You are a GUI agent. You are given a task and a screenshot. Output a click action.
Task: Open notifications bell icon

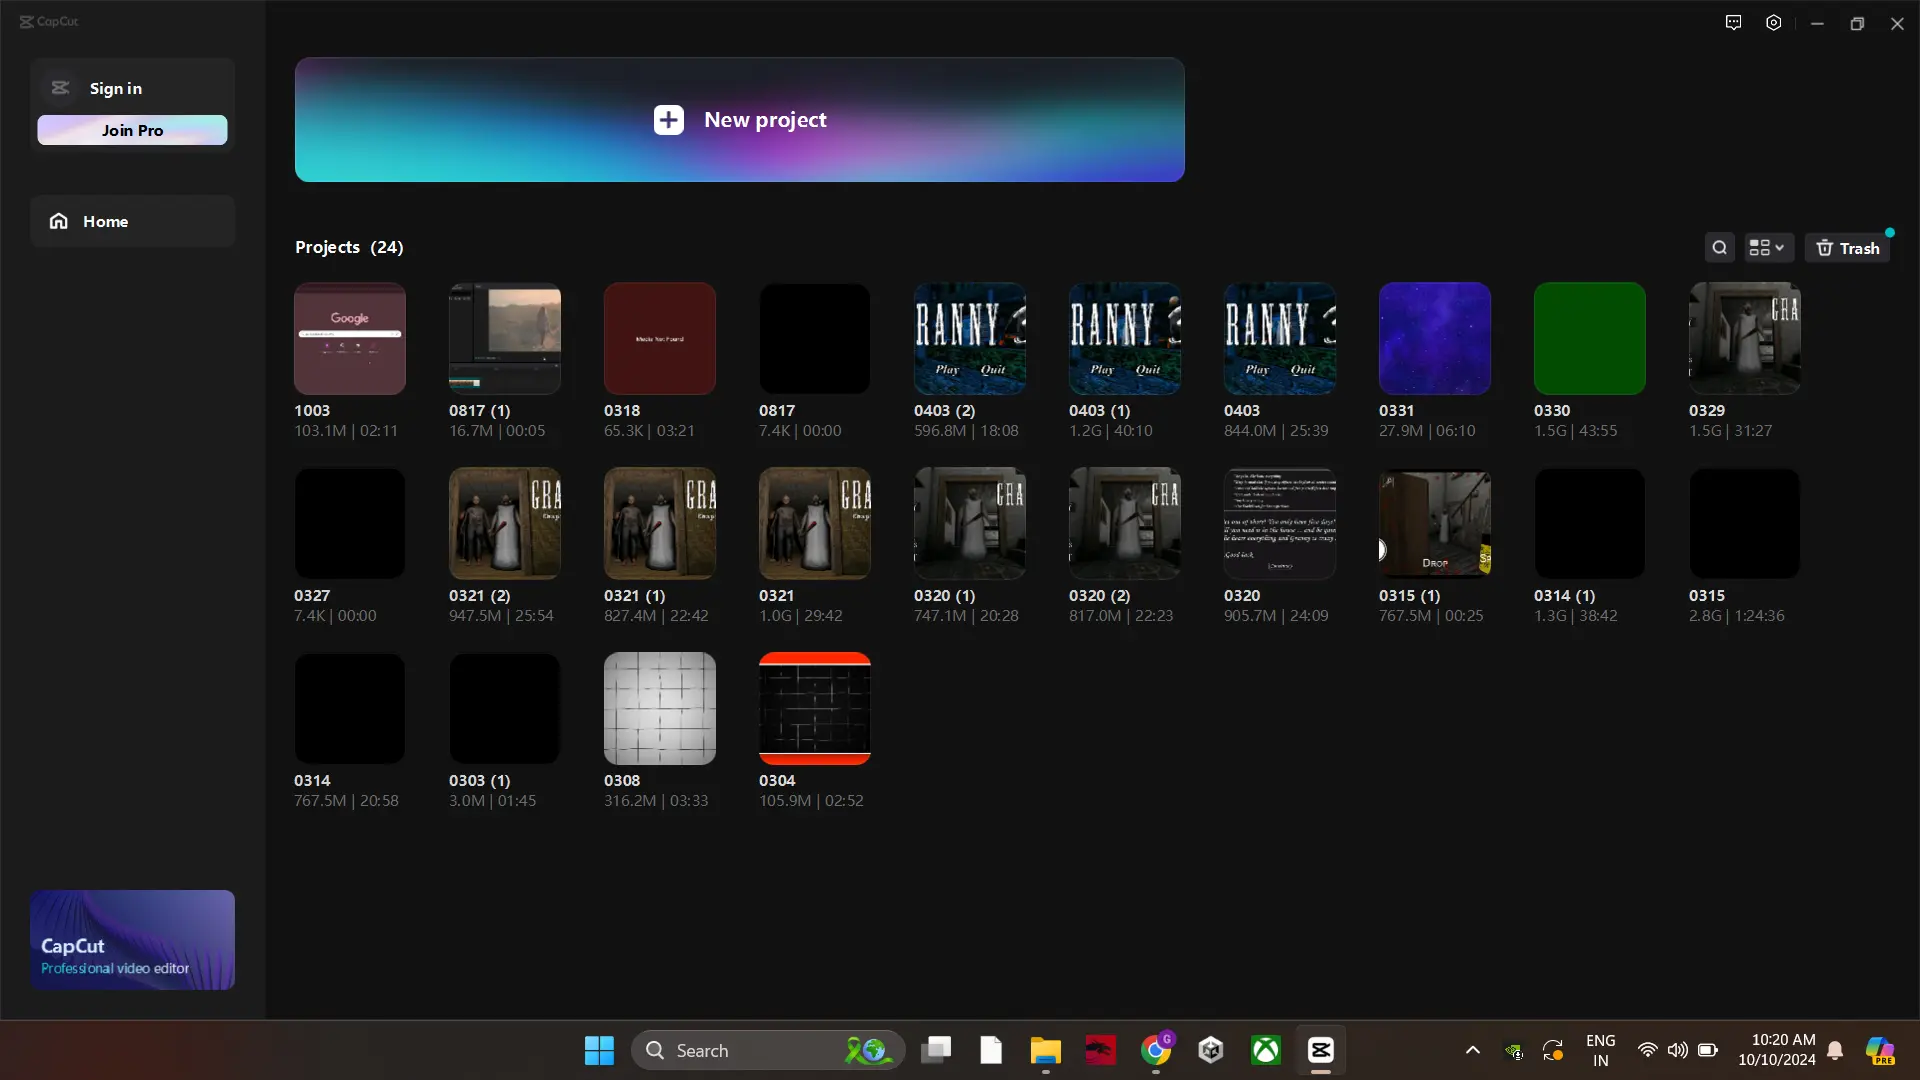coord(1835,1050)
